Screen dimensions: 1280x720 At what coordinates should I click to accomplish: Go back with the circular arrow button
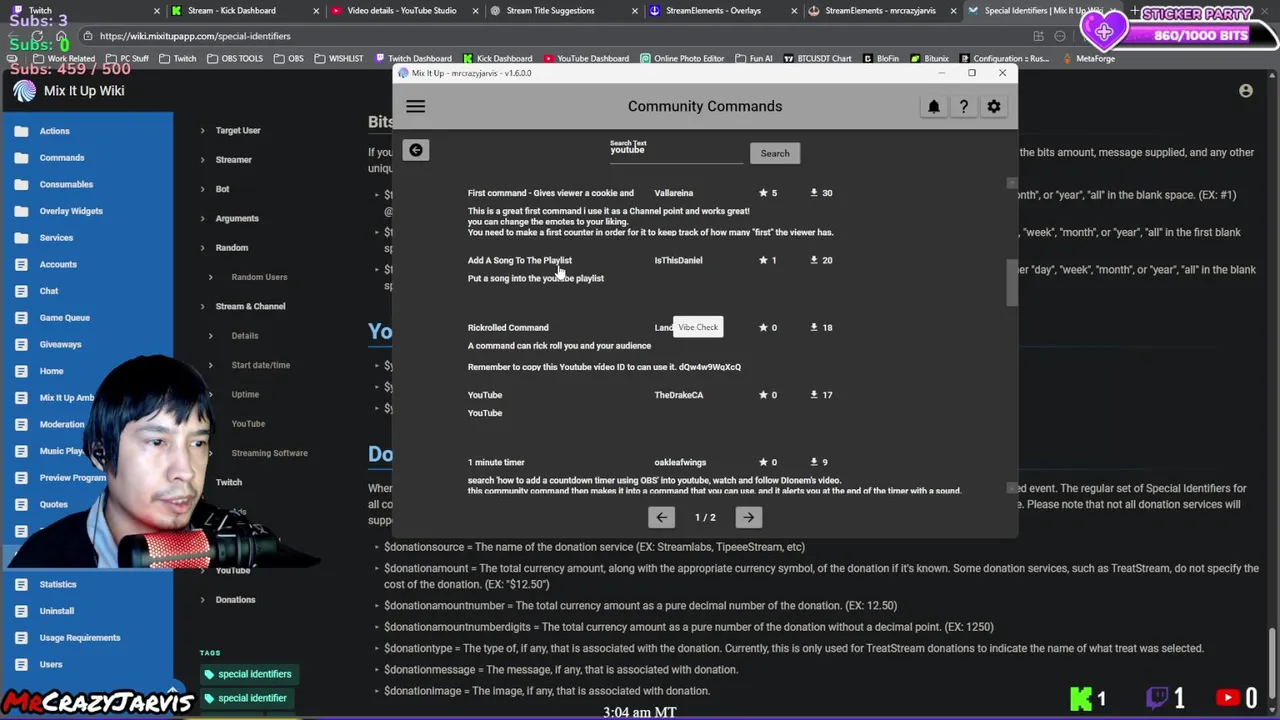tap(416, 150)
